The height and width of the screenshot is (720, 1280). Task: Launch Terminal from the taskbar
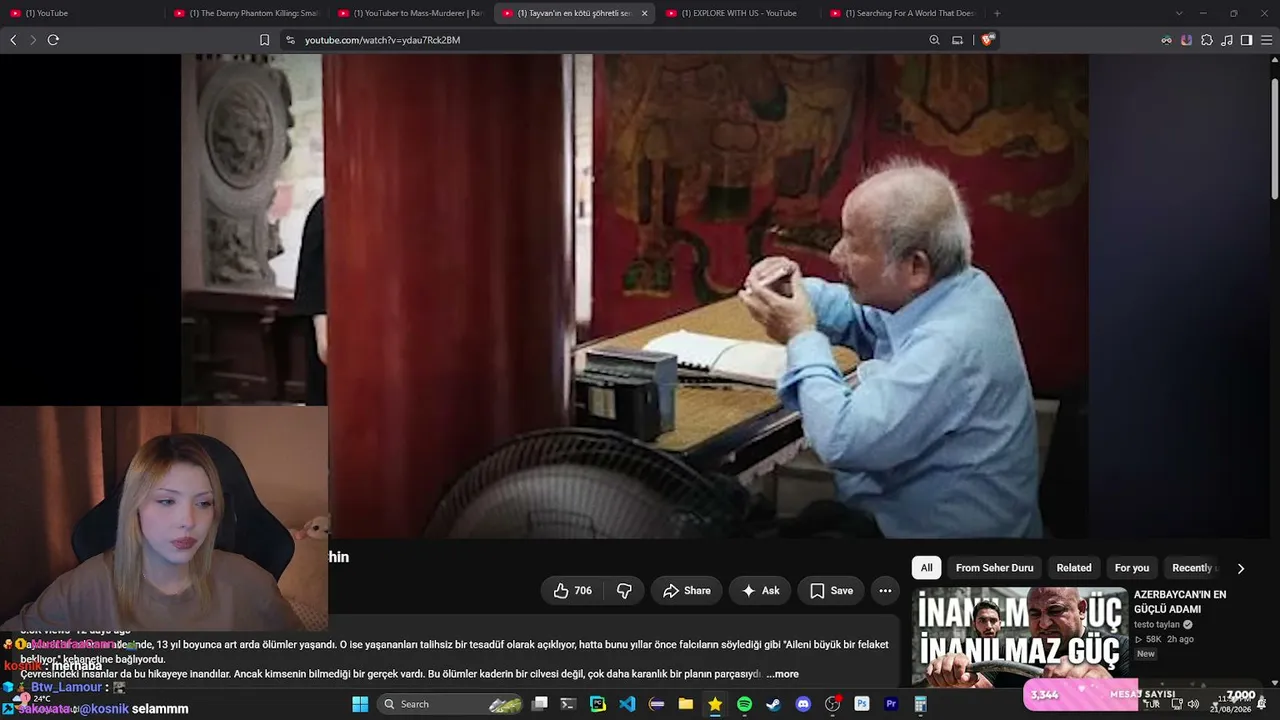click(569, 704)
